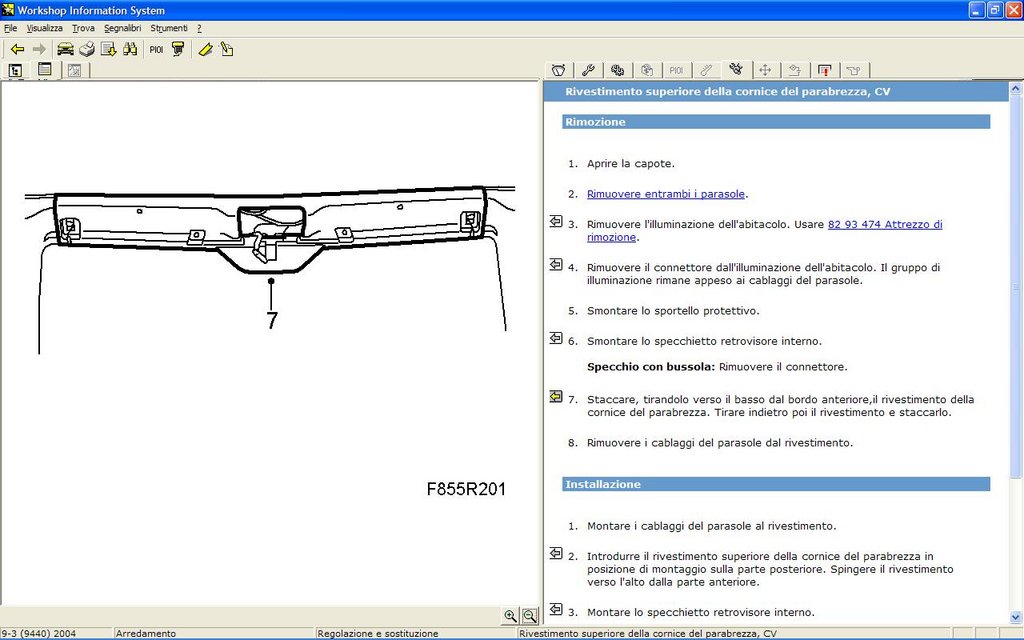
Task: Zoom in on the illustration
Action: tap(511, 616)
